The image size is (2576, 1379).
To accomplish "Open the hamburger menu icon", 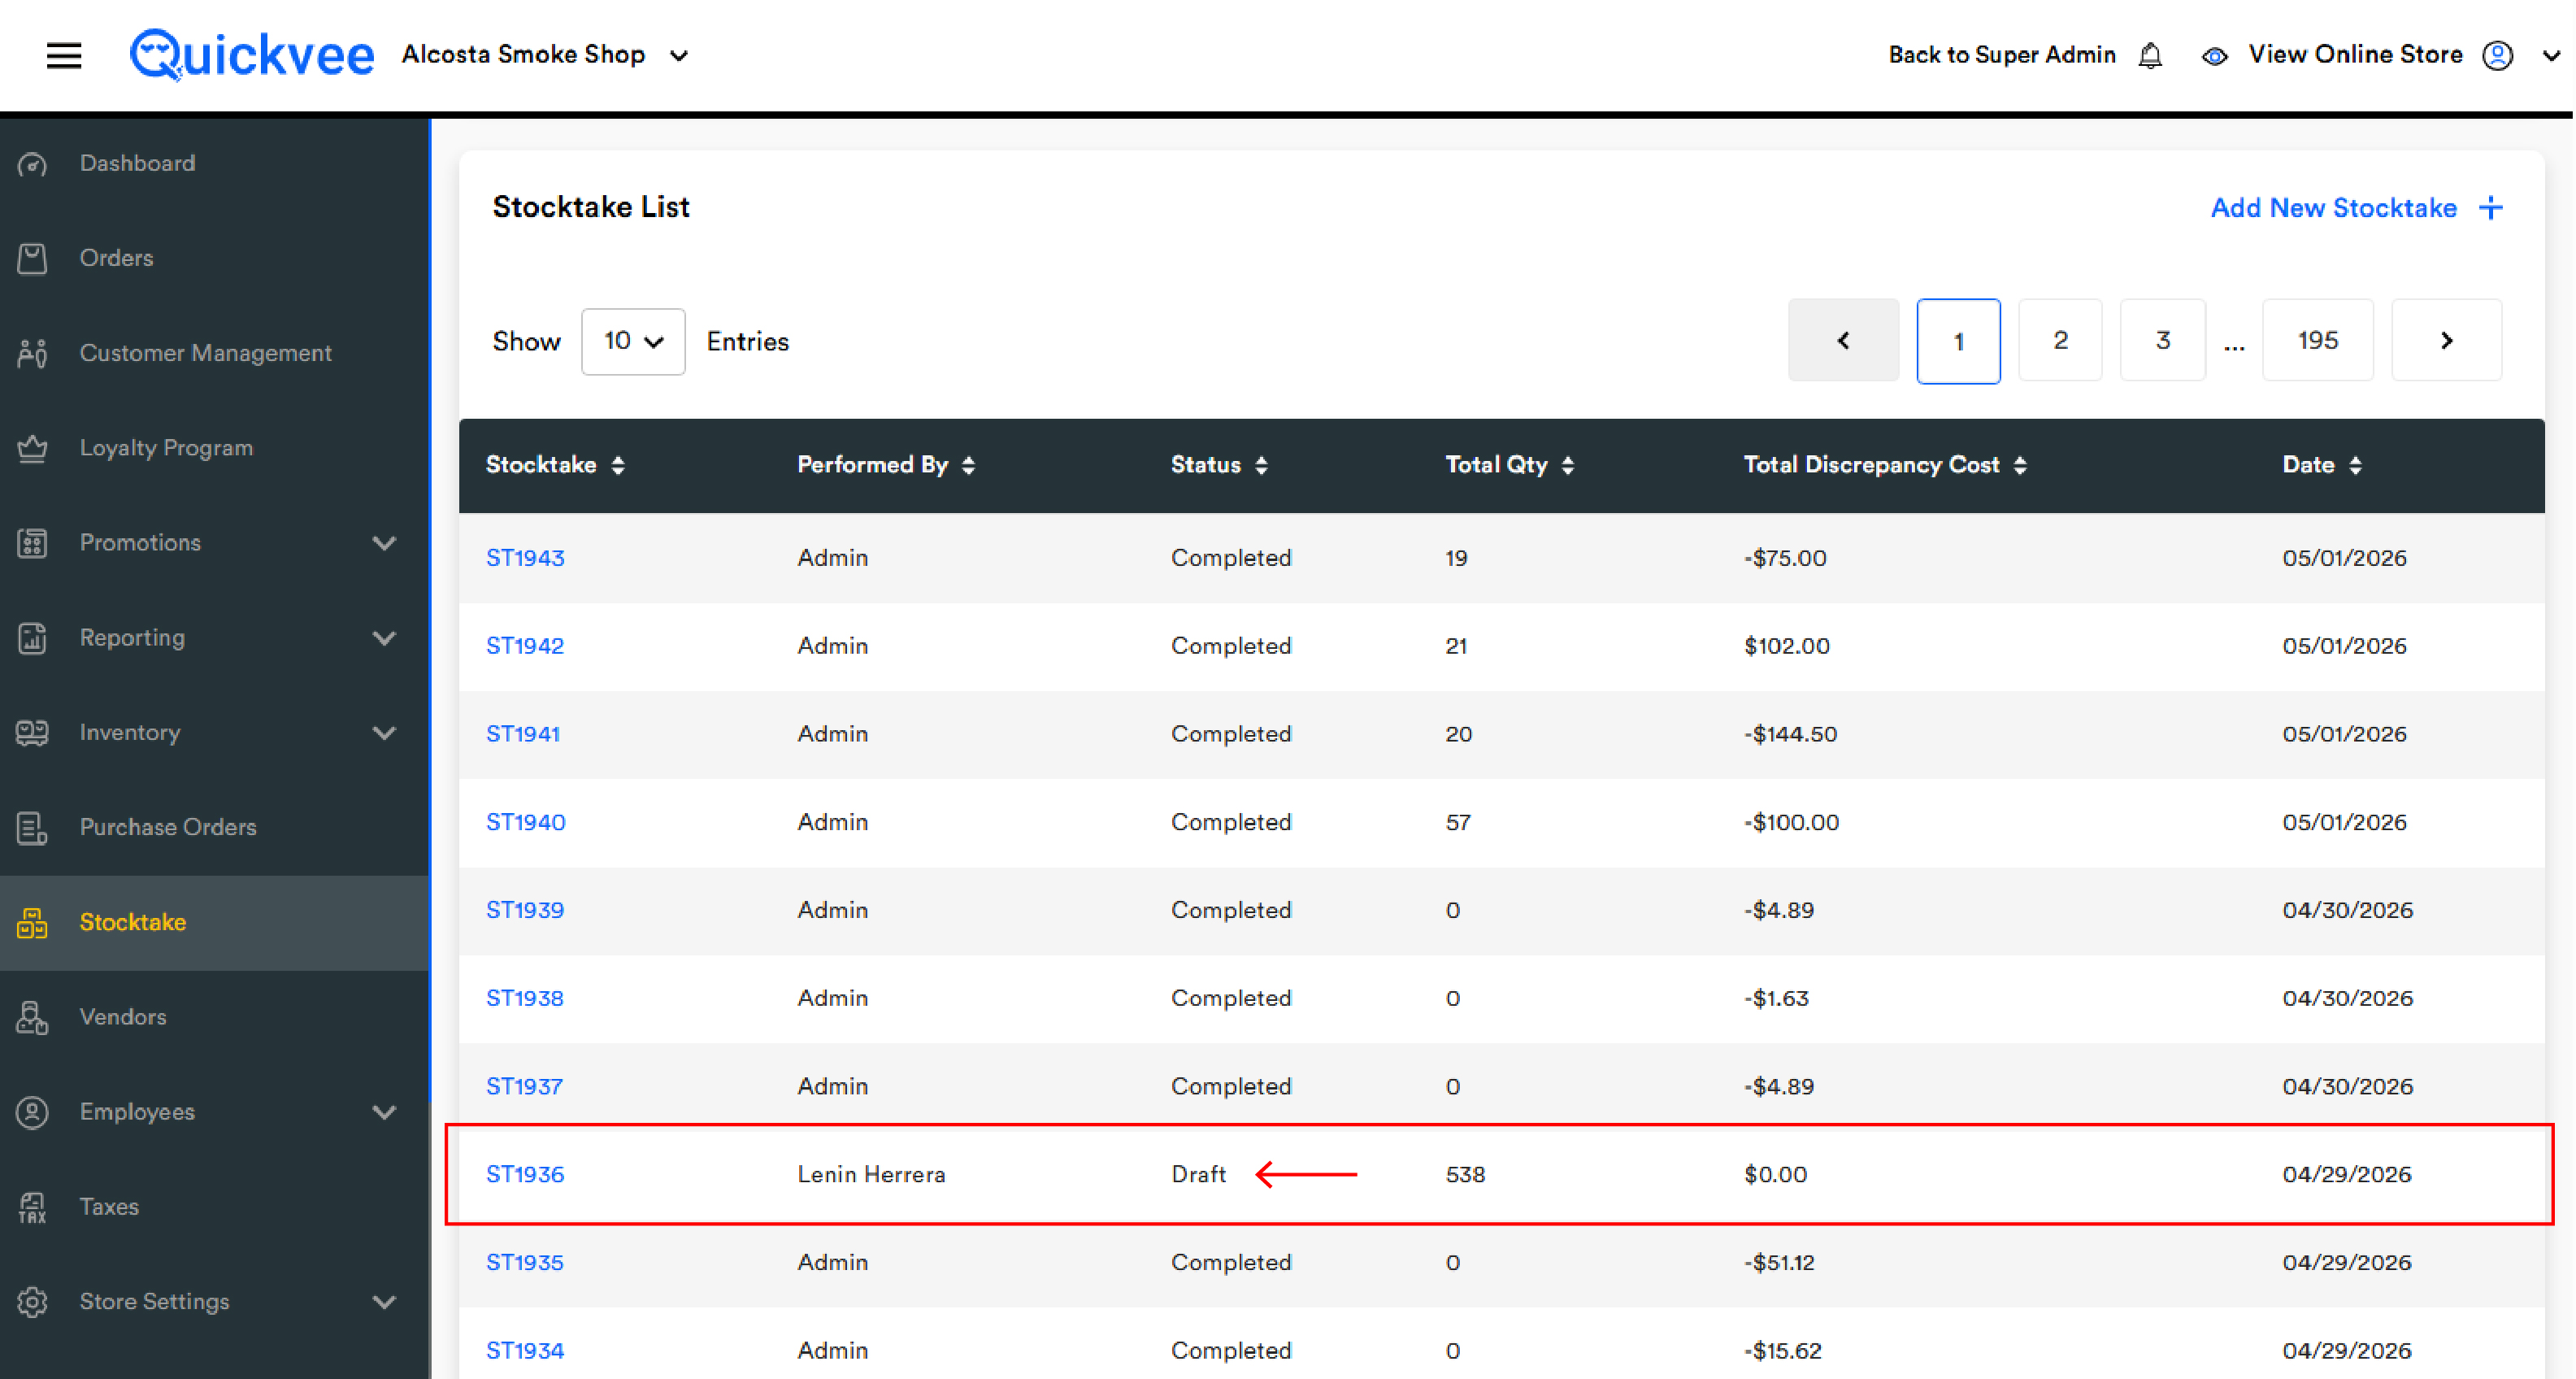I will click(x=64, y=55).
